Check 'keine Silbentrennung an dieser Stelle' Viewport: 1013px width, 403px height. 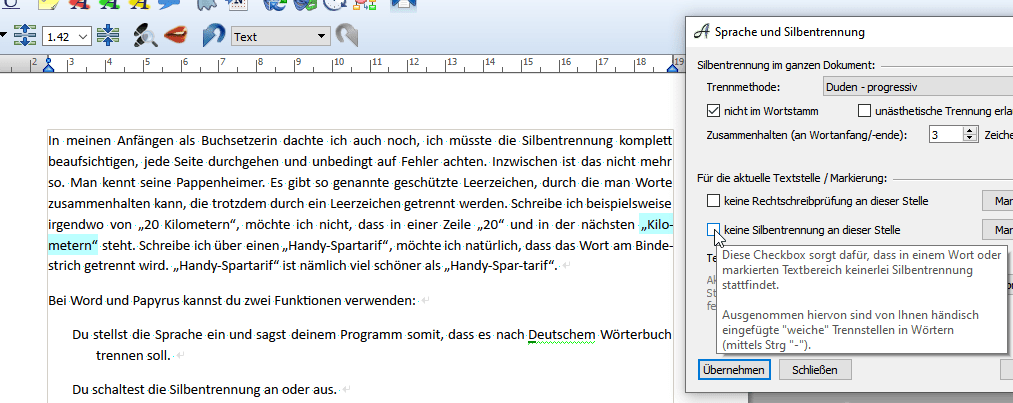pyautogui.click(x=713, y=230)
